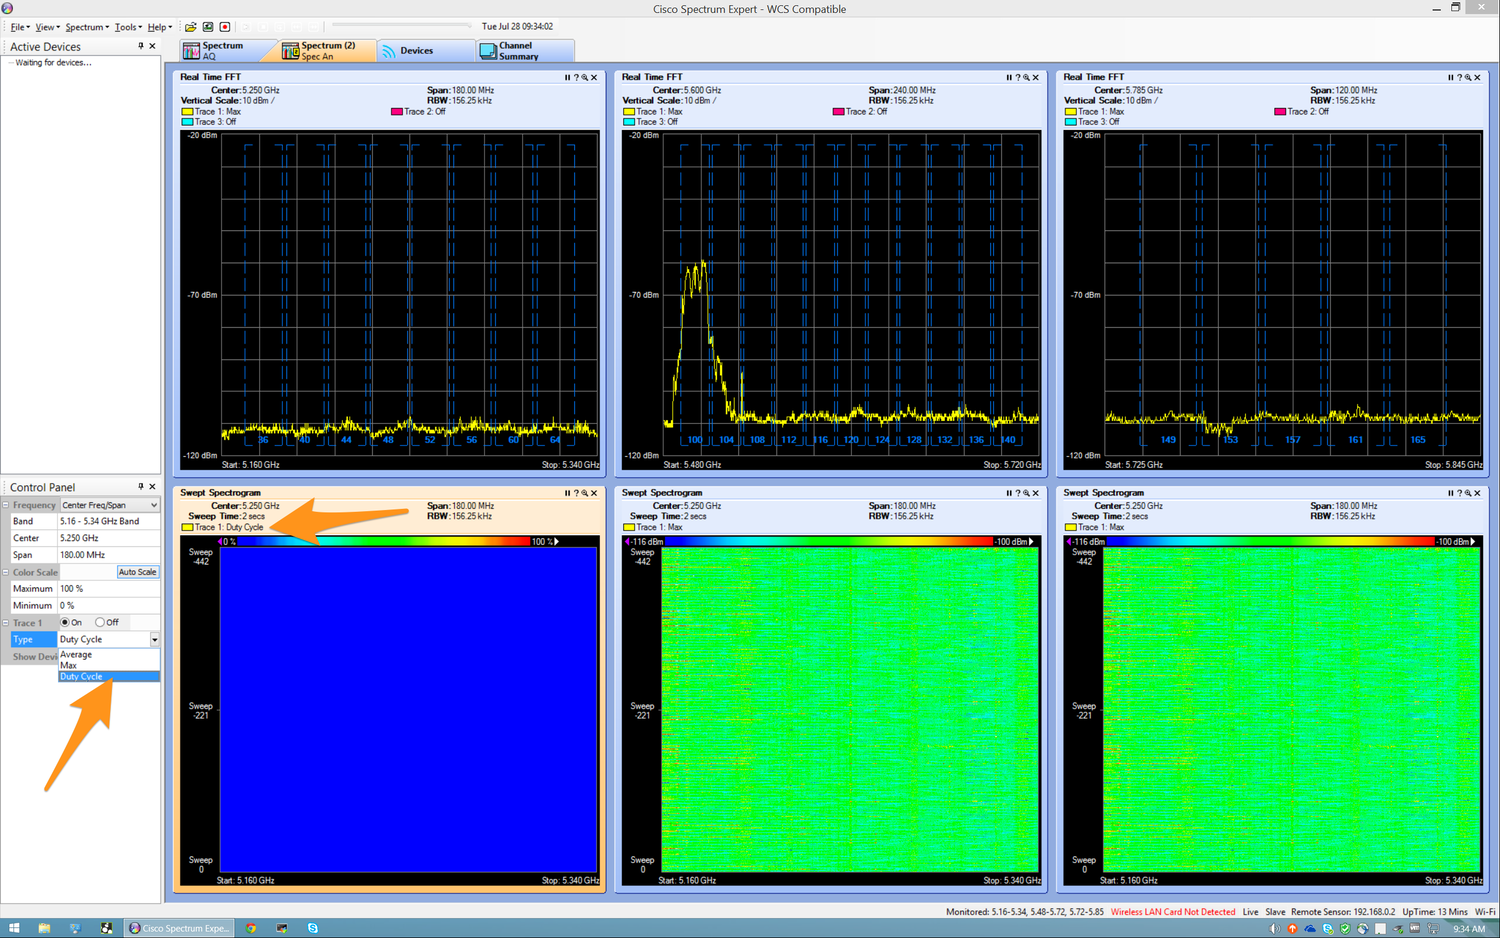The image size is (1500, 938).
Task: Collapse the Frequency section
Action: coord(6,505)
